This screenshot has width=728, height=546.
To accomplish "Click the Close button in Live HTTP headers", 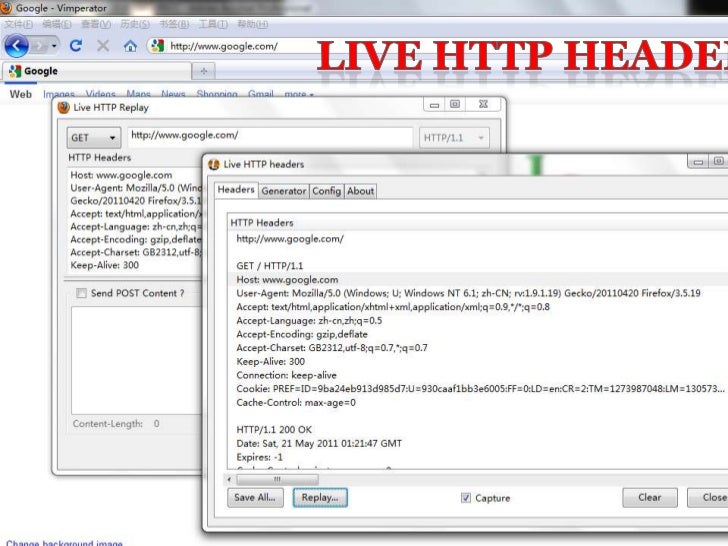I will click(x=708, y=498).
